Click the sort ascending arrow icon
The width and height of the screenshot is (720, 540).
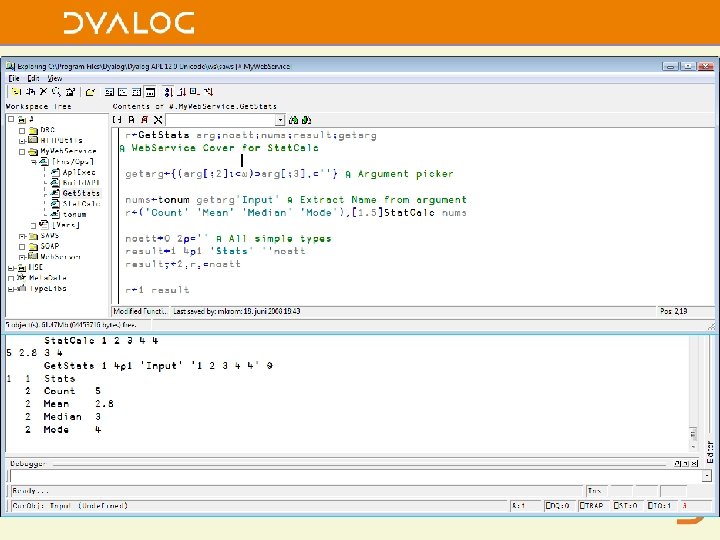pos(169,92)
